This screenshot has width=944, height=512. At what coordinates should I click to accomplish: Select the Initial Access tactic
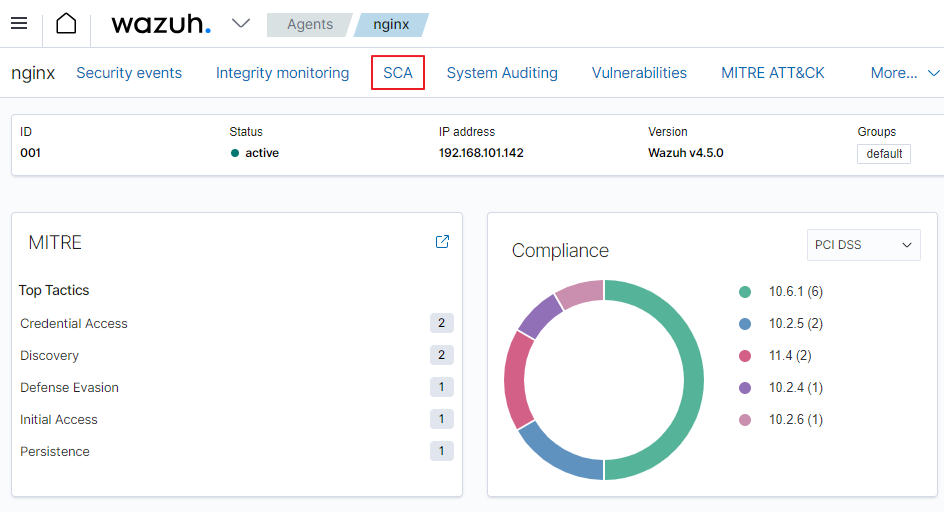point(58,419)
